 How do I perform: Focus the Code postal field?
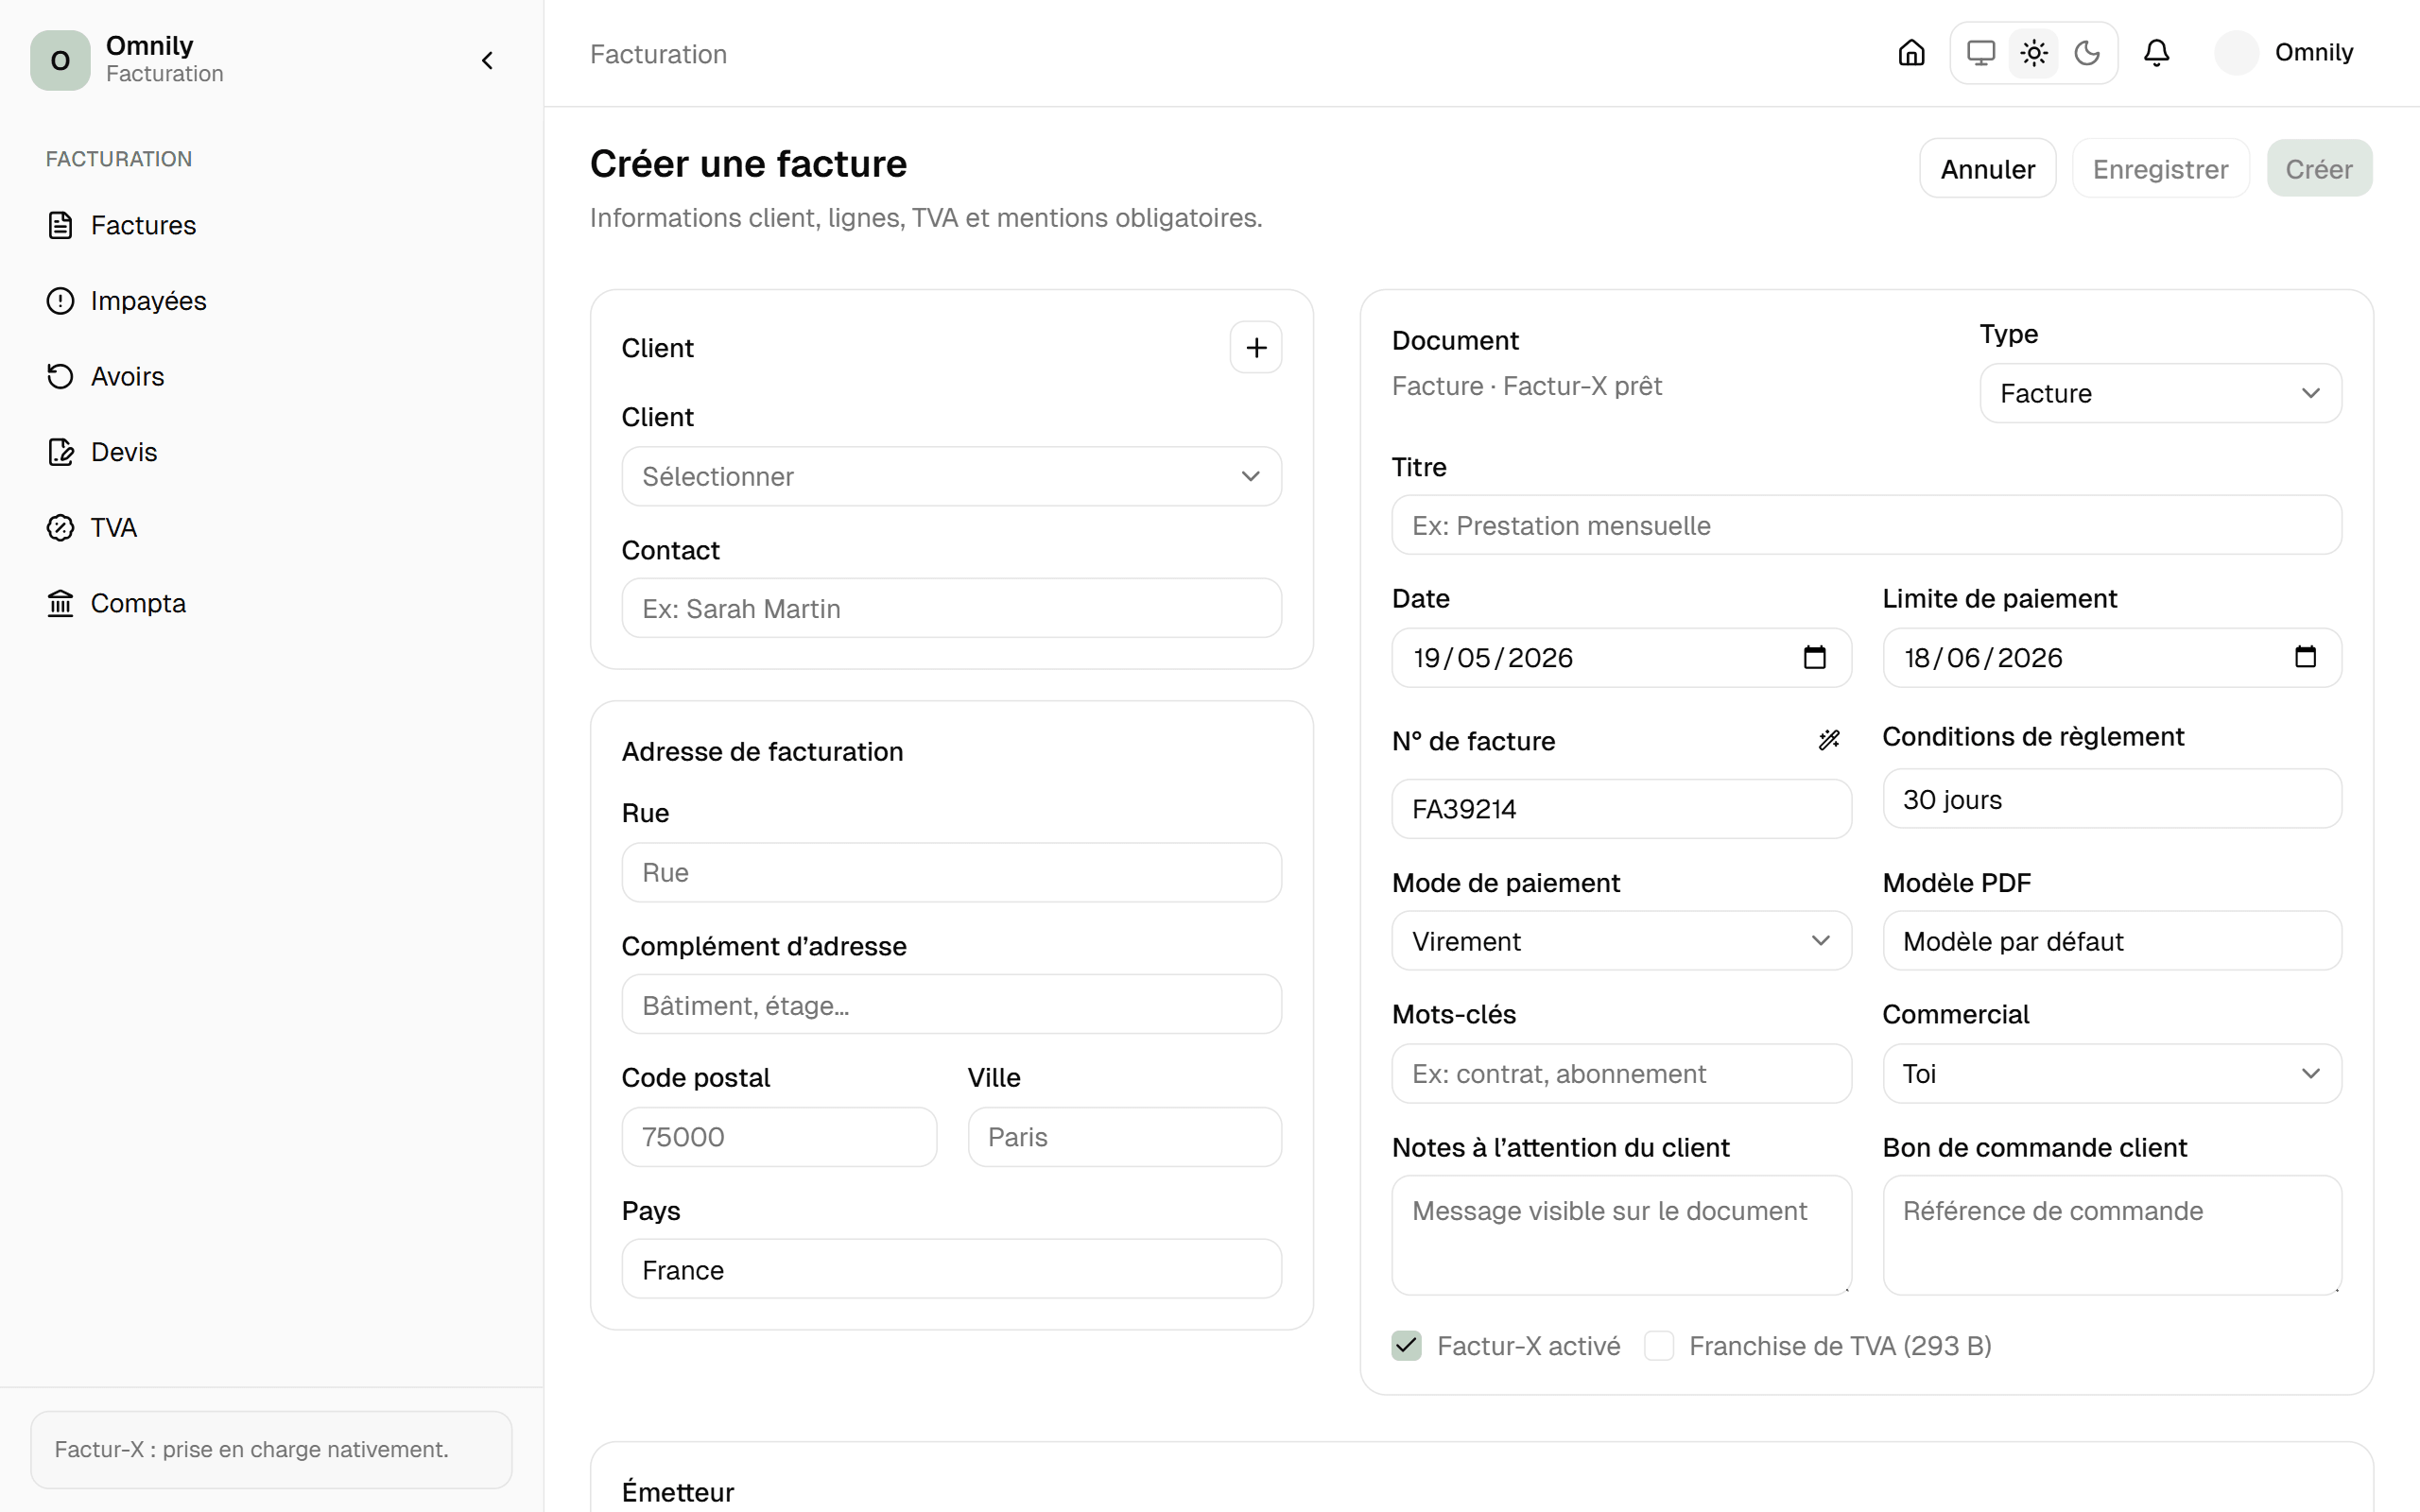point(779,1136)
